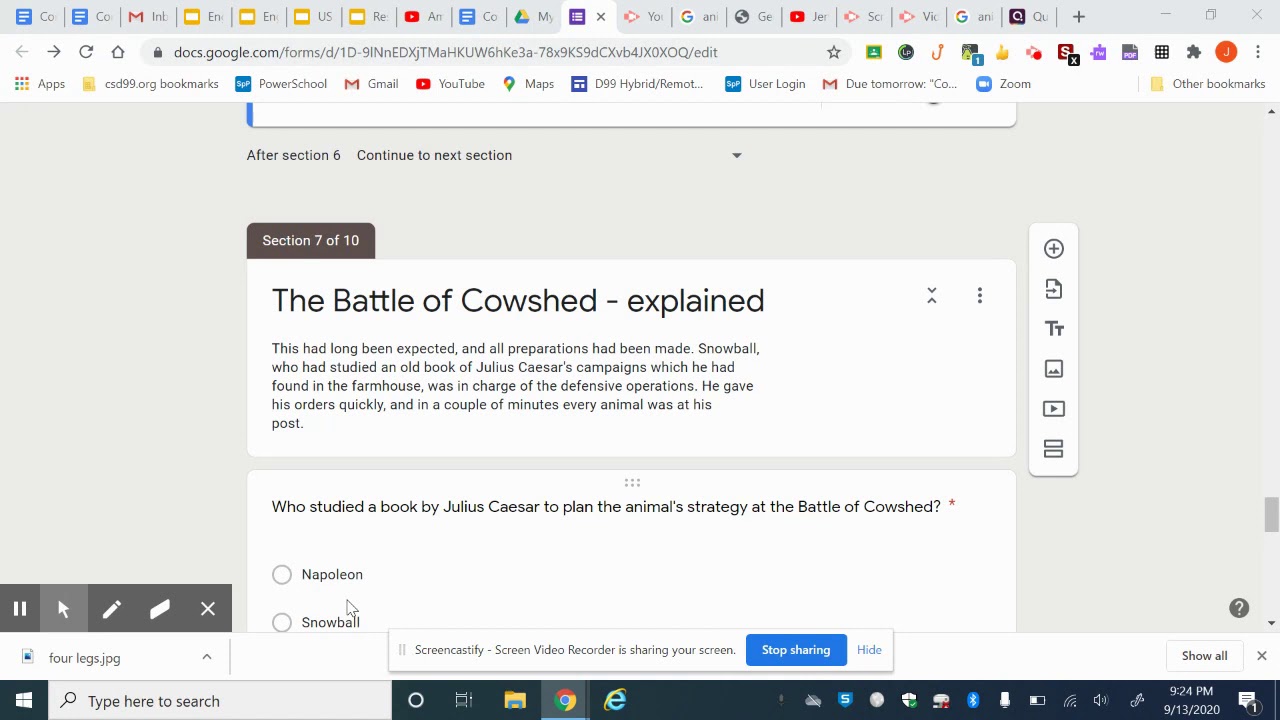Viewport: 1280px width, 720px height.
Task: Open the Due tomorrow bookmark
Action: tap(890, 84)
